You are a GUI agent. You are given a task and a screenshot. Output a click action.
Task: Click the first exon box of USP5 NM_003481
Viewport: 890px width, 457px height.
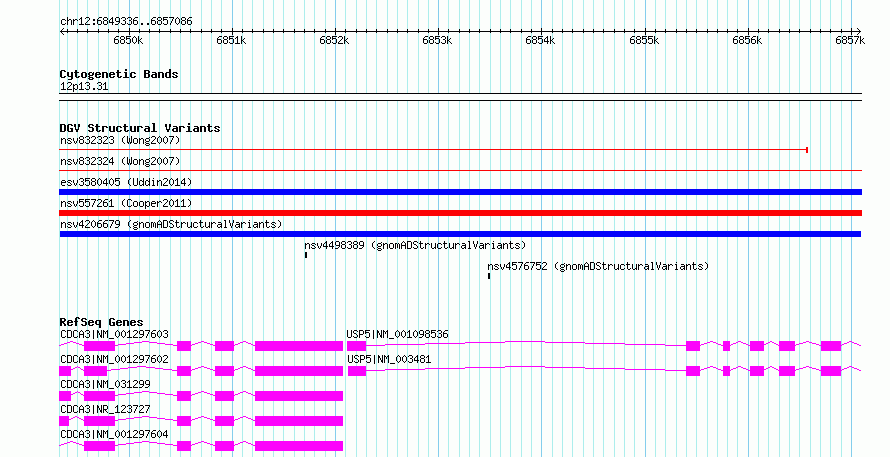coord(356,371)
